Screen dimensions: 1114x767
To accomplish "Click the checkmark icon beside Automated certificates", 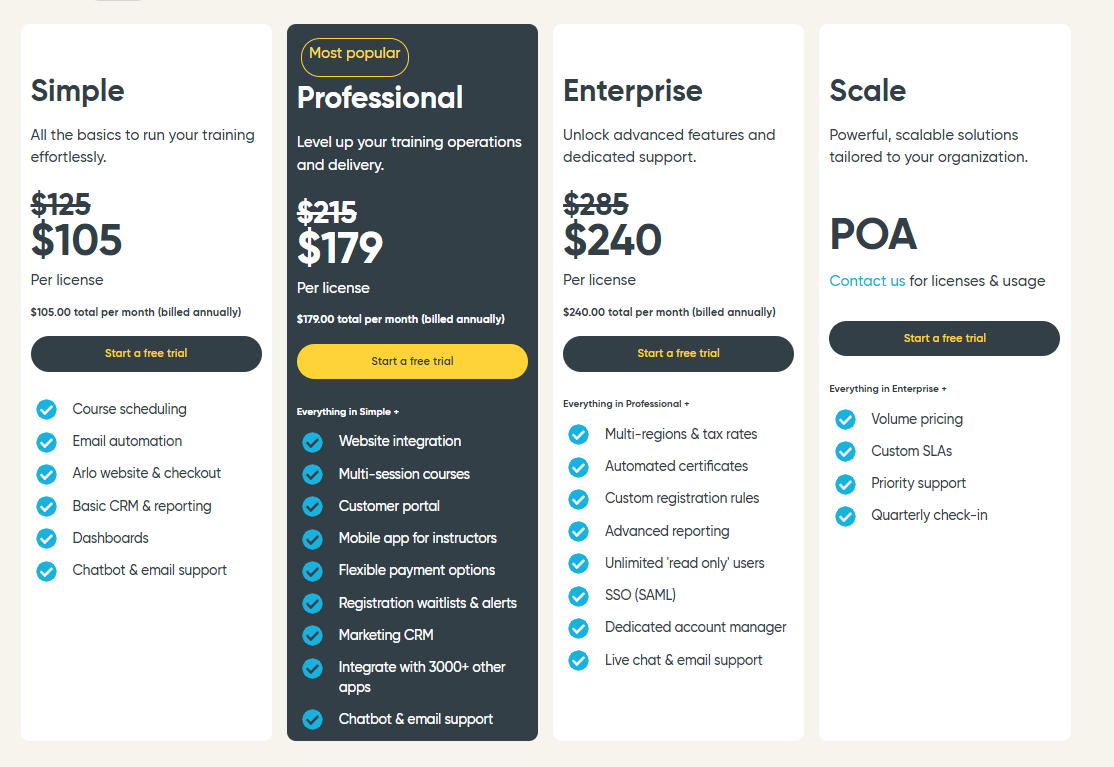I will pos(578,466).
